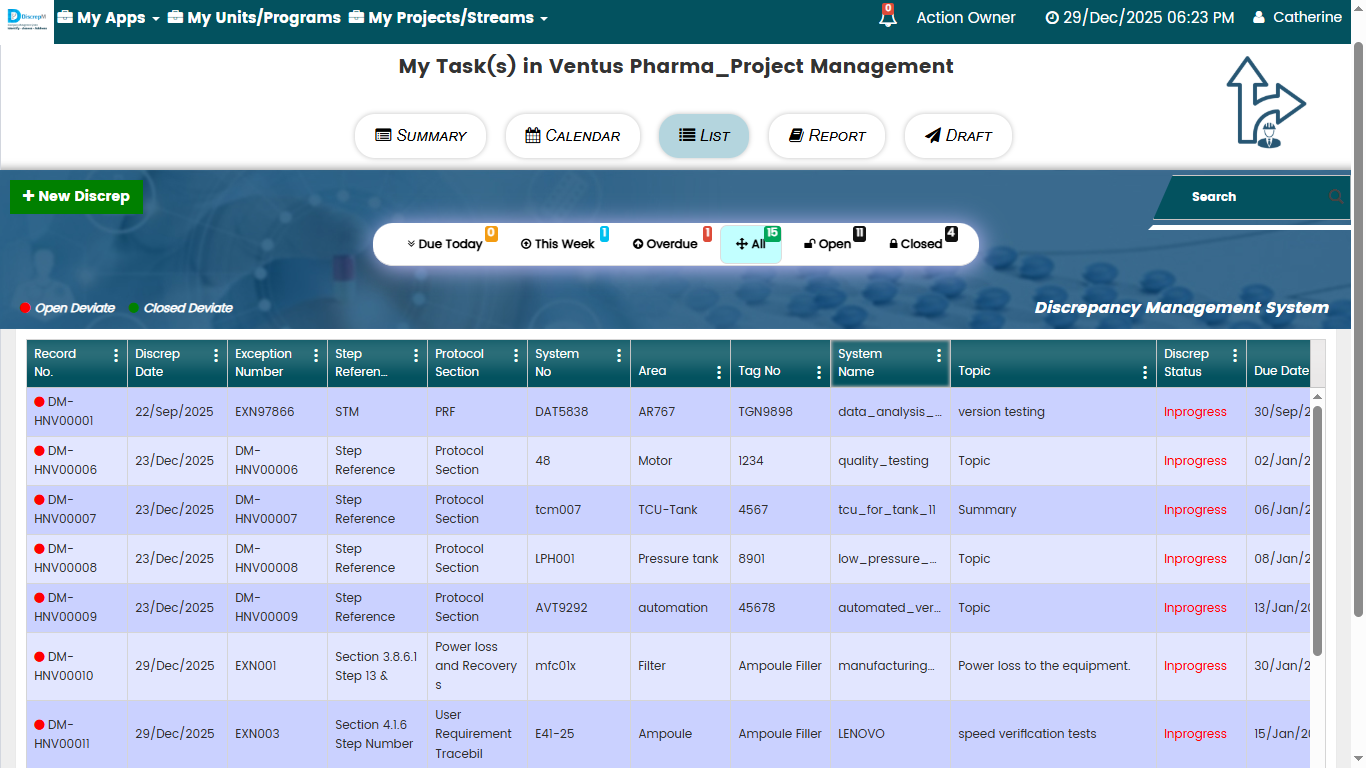1366x768 pixels.
Task: Show only Closed discrepancies
Action: [915, 244]
